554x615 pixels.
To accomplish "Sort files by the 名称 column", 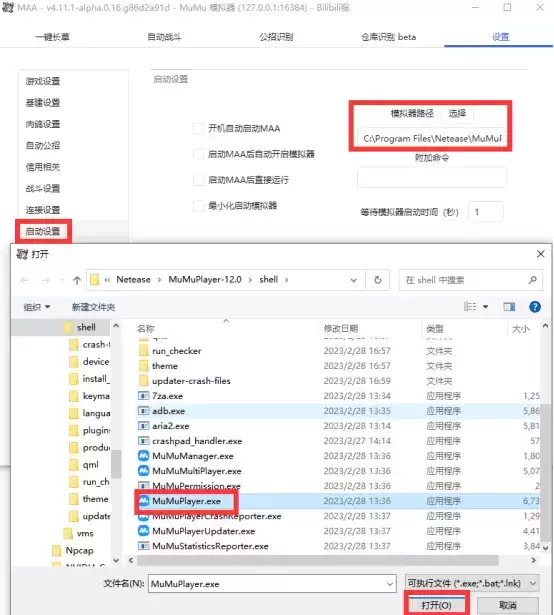I will pyautogui.click(x=146, y=328).
